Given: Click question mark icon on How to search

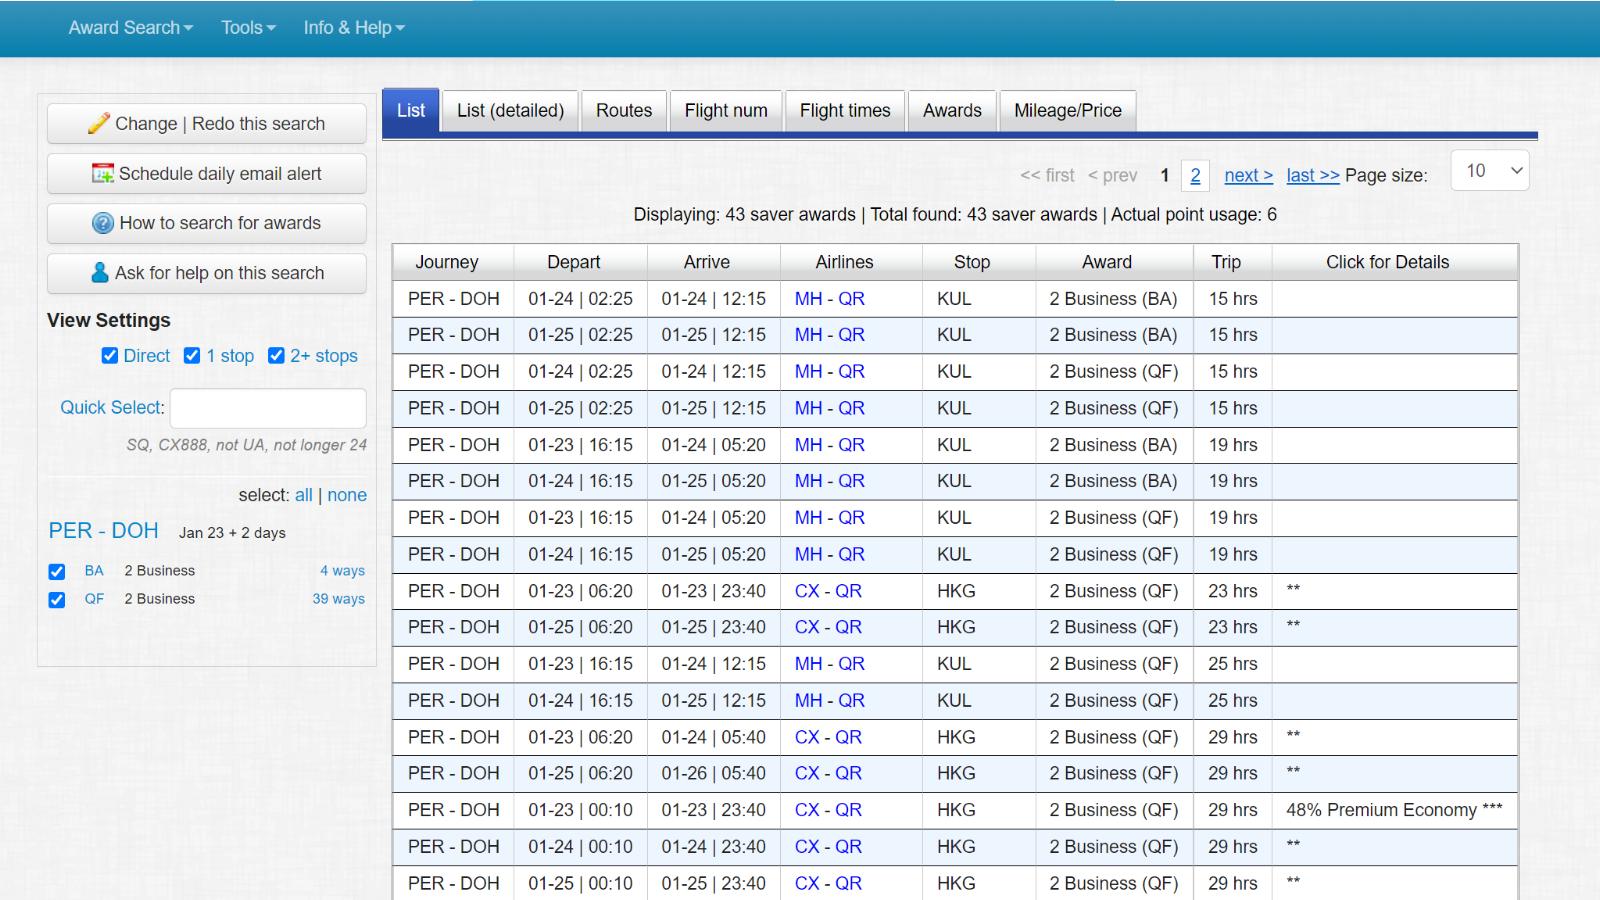Looking at the screenshot, I should click(103, 223).
